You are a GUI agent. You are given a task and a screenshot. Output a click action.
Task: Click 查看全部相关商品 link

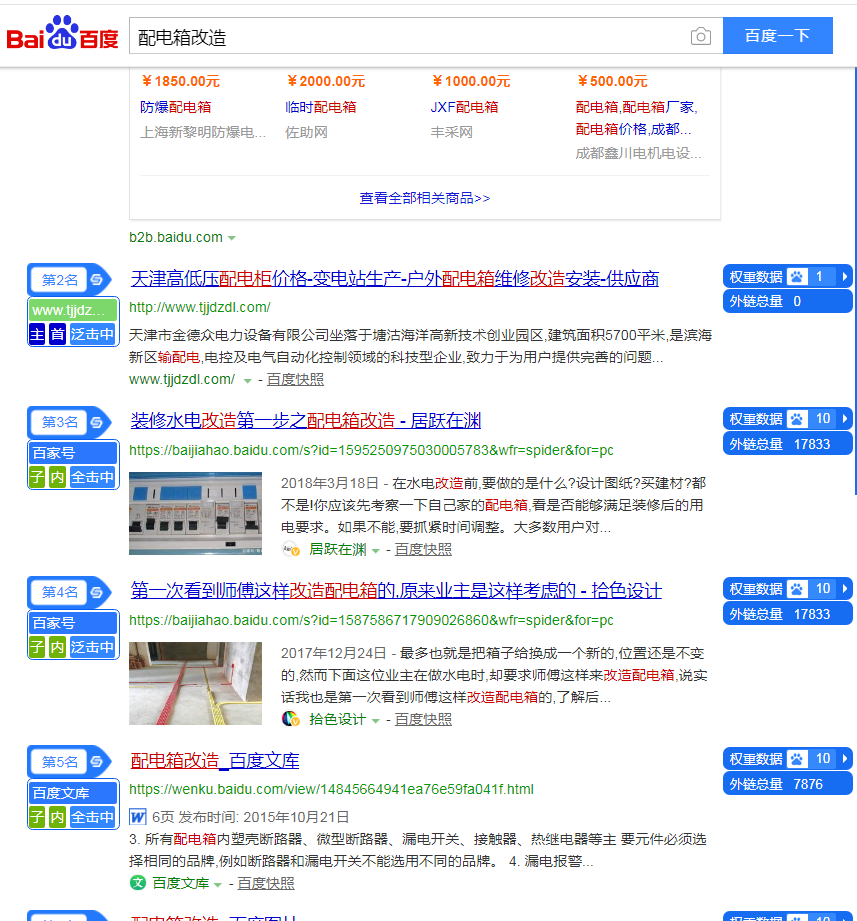[x=424, y=198]
